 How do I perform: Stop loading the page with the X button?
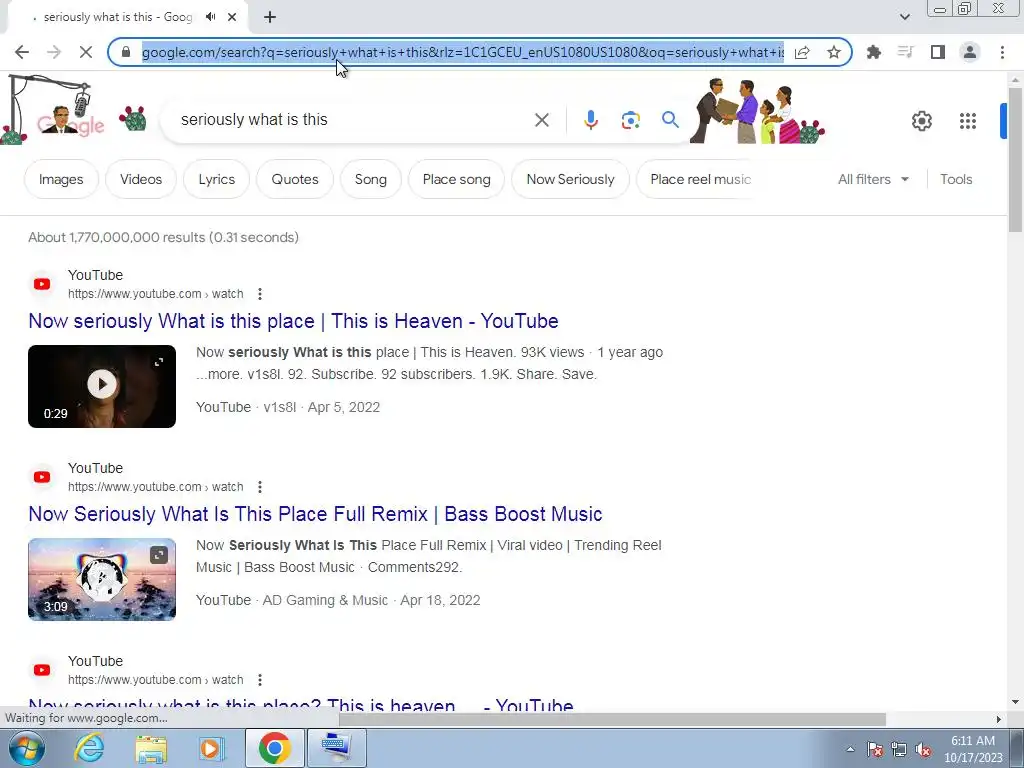point(86,52)
